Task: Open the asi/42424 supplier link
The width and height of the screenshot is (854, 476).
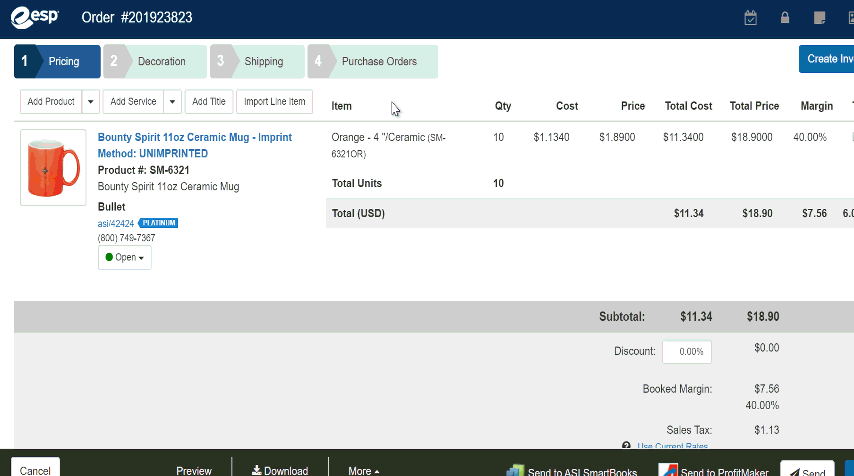Action: click(115, 223)
